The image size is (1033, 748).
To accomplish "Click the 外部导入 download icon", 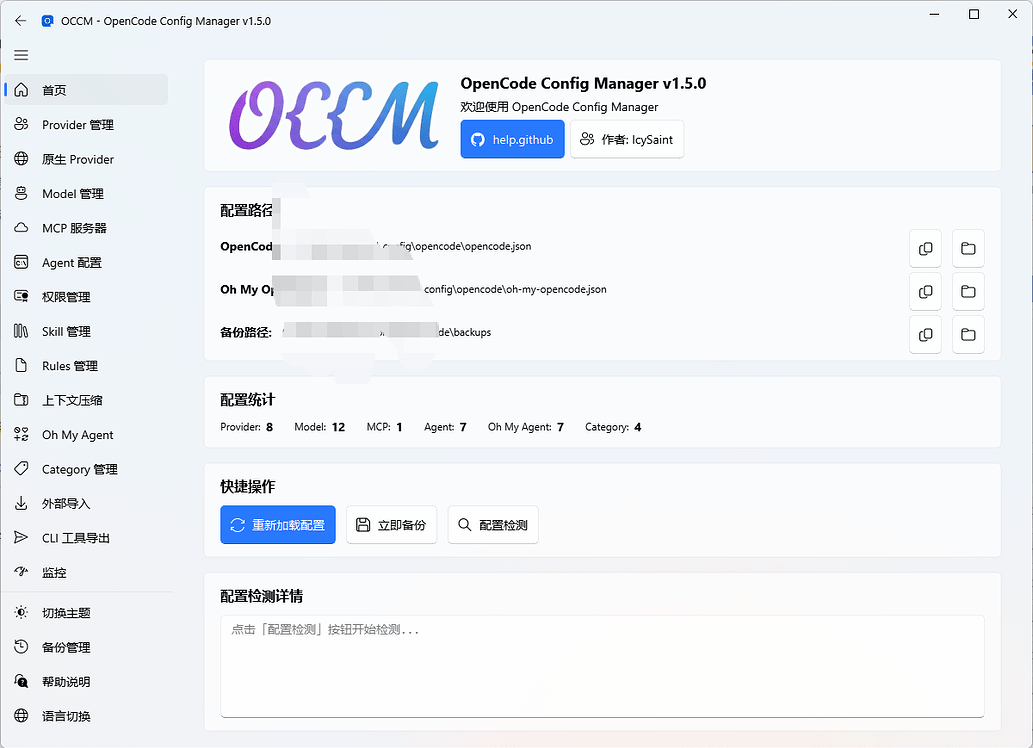I will pos(21,503).
